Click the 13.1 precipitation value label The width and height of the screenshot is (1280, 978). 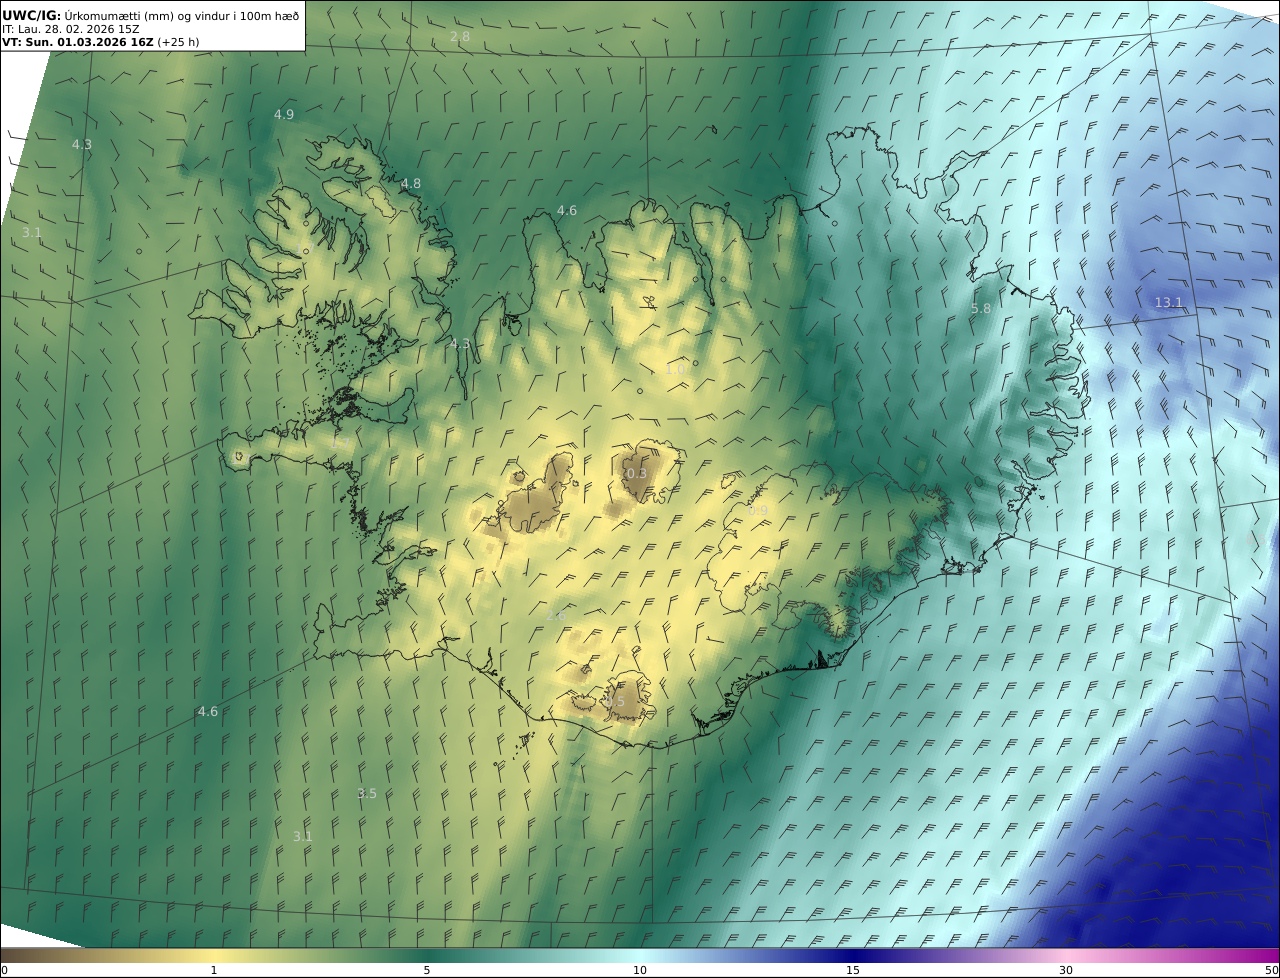(x=1168, y=302)
